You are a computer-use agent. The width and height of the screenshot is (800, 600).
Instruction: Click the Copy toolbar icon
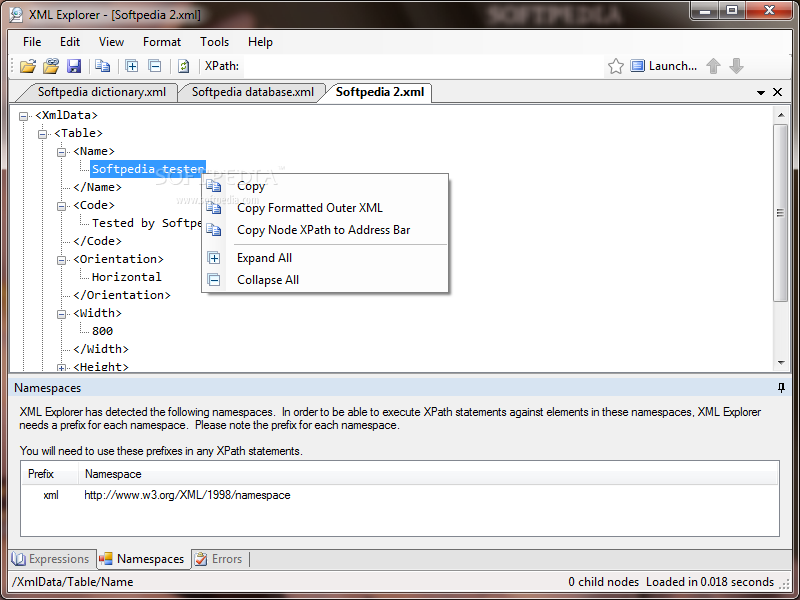(103, 66)
